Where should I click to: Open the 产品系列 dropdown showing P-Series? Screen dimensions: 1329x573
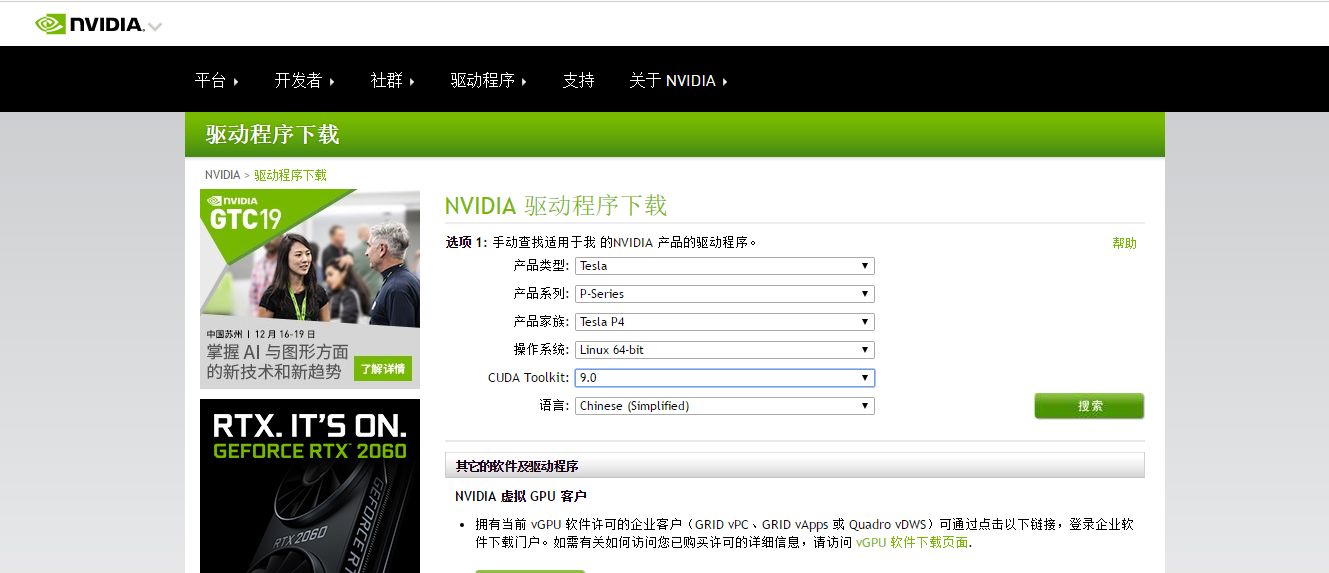(725, 294)
